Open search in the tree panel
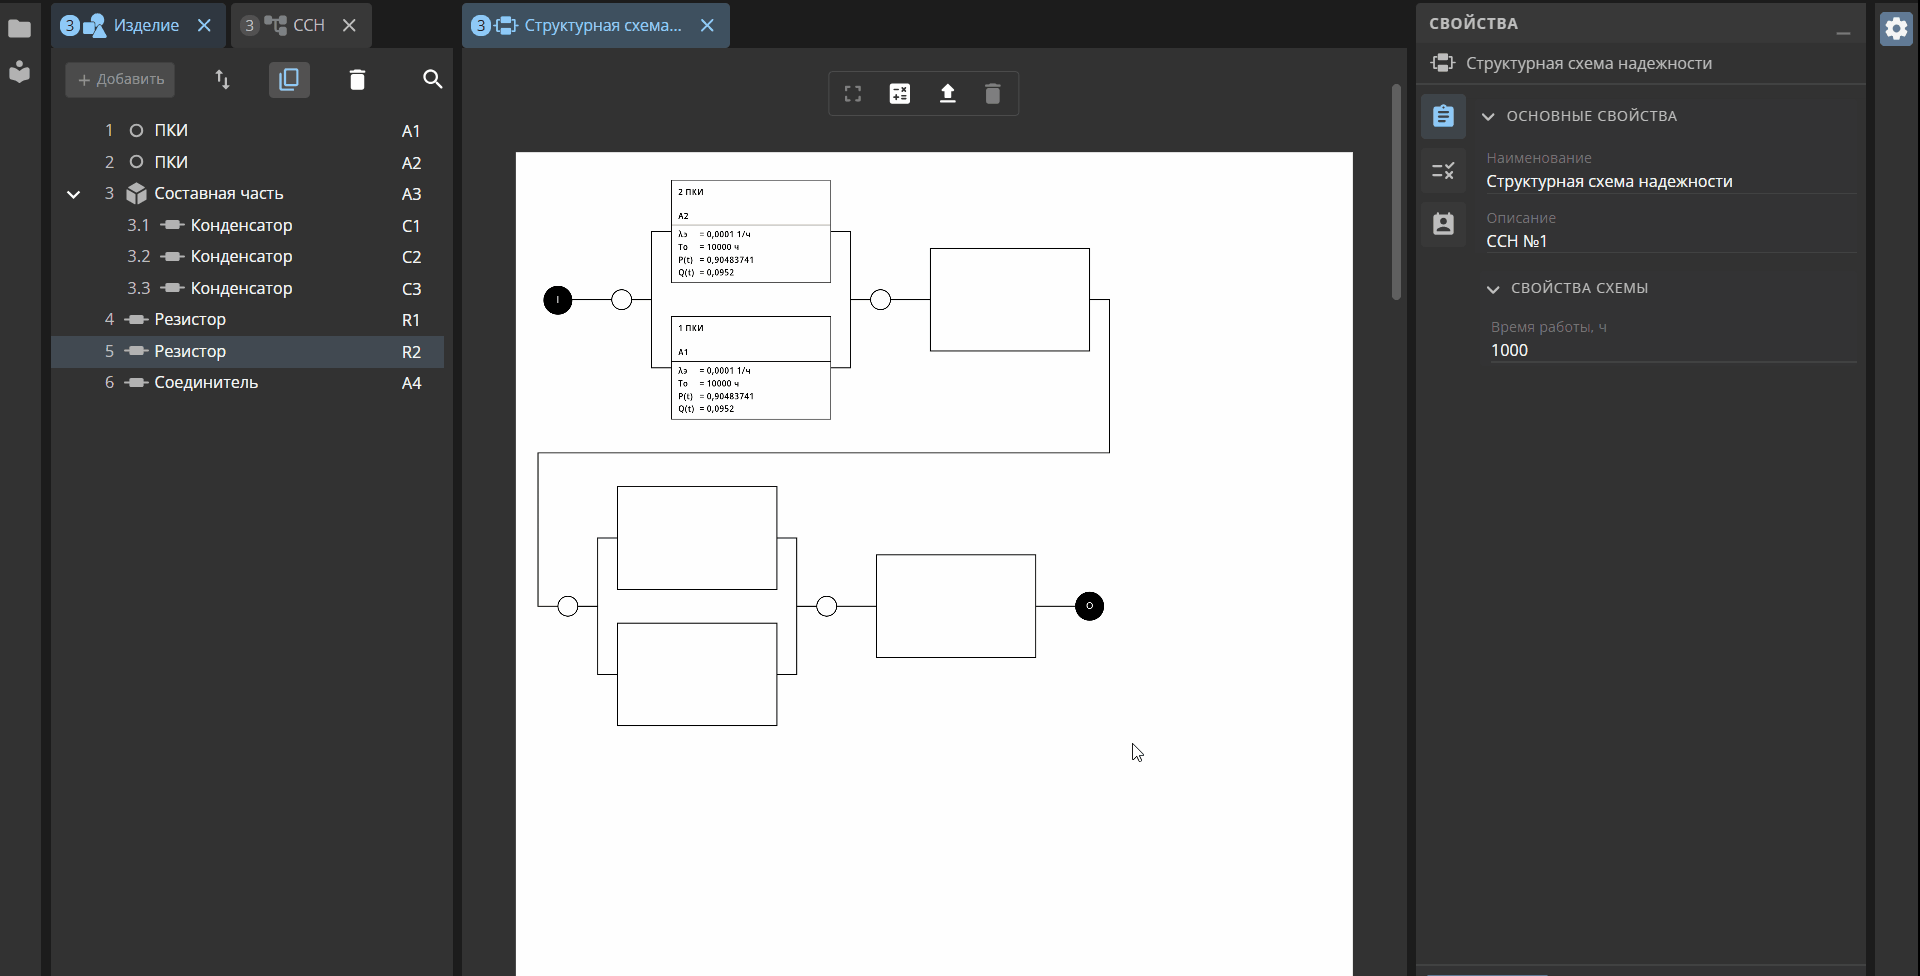The height and width of the screenshot is (976, 1920). click(x=432, y=80)
